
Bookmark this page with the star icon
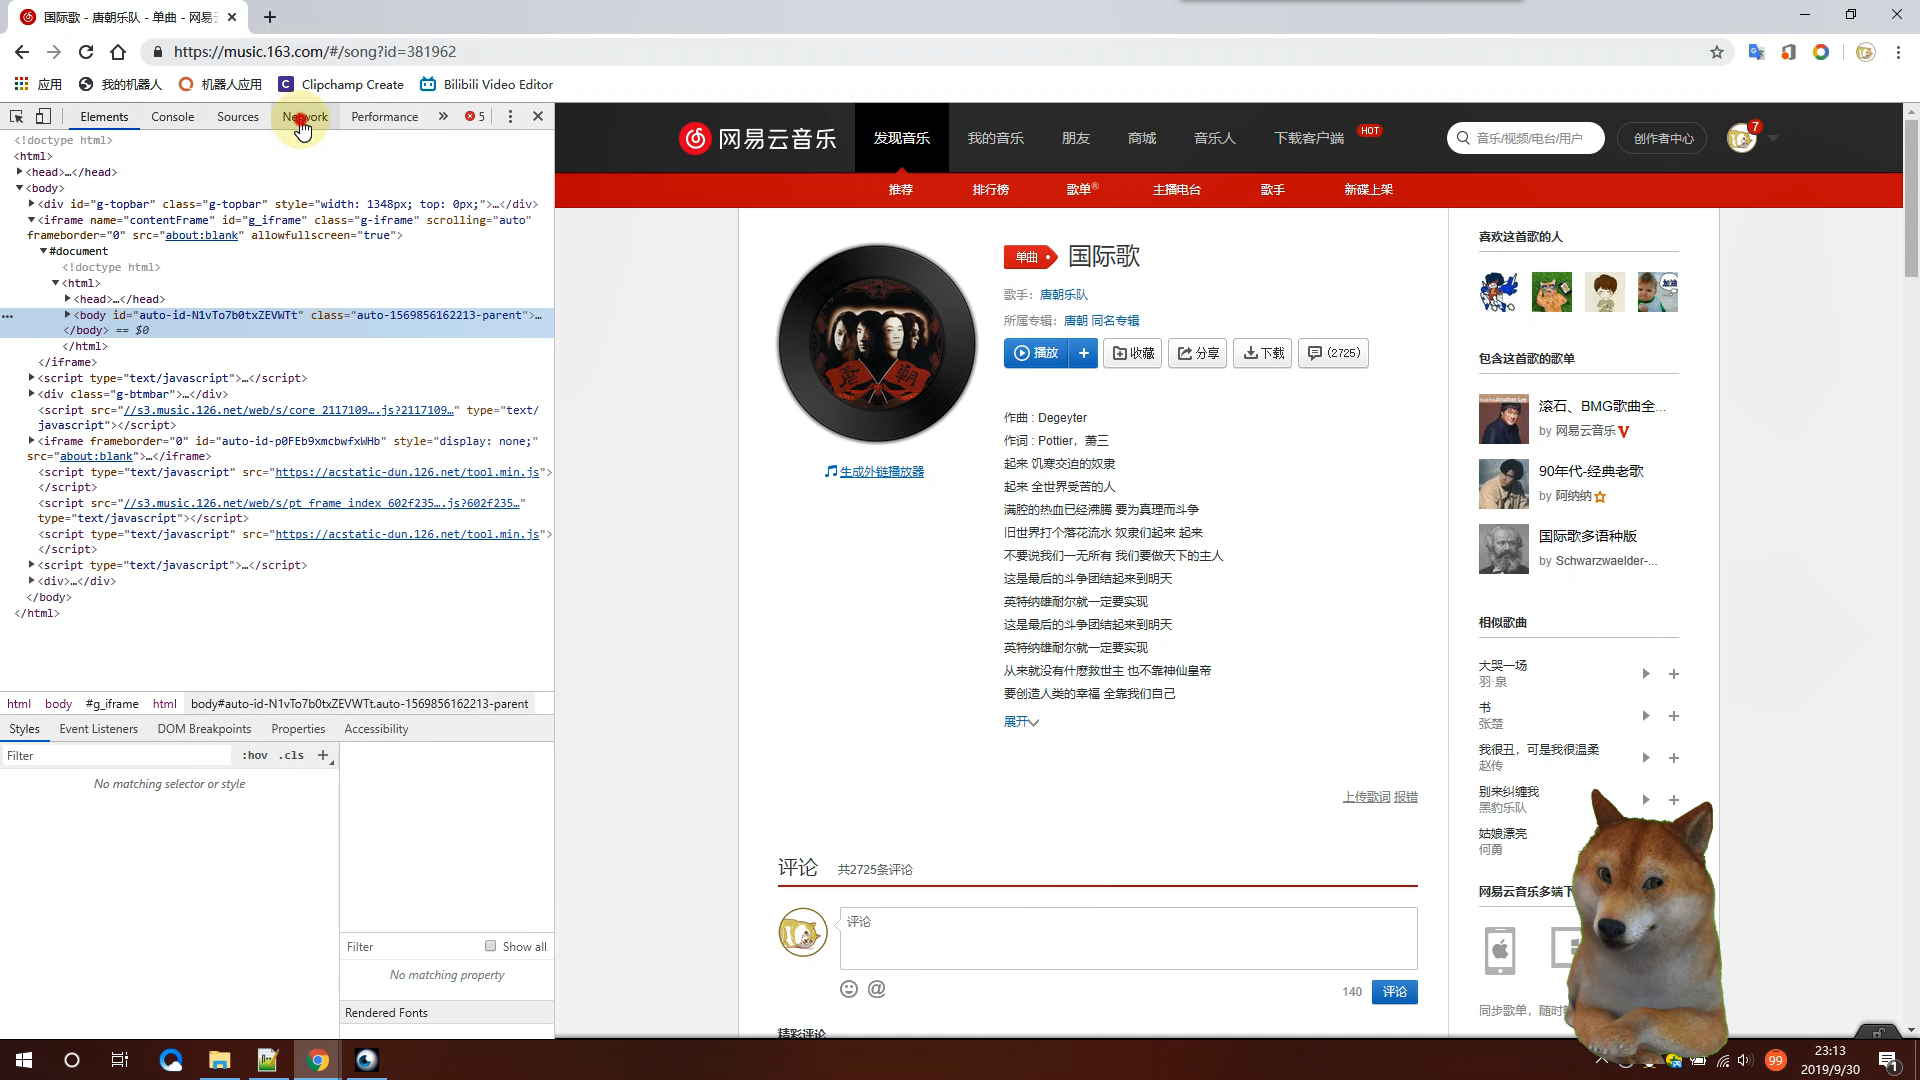pyautogui.click(x=1717, y=52)
